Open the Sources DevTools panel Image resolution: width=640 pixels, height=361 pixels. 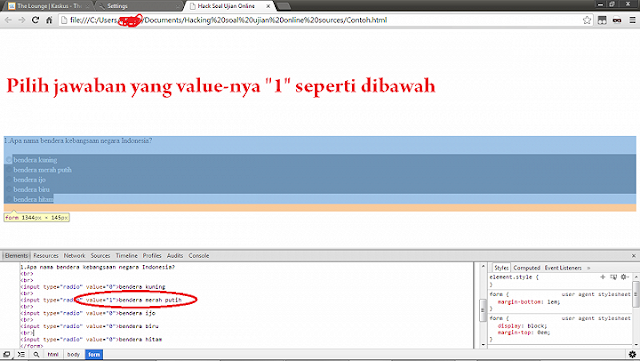coord(100,256)
